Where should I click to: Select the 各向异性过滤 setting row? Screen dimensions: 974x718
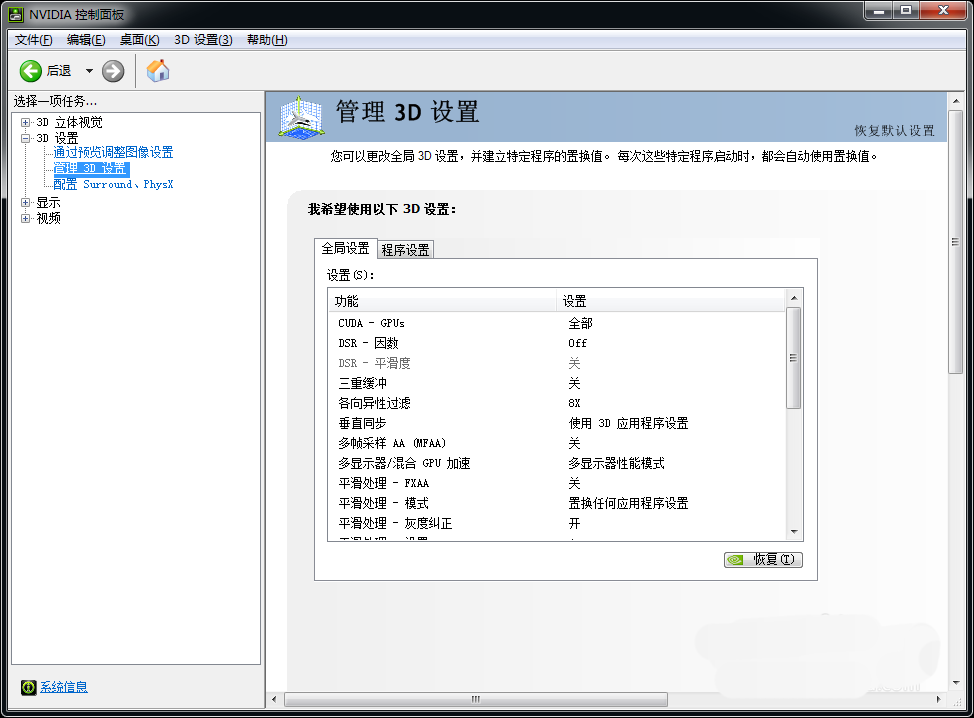point(557,403)
